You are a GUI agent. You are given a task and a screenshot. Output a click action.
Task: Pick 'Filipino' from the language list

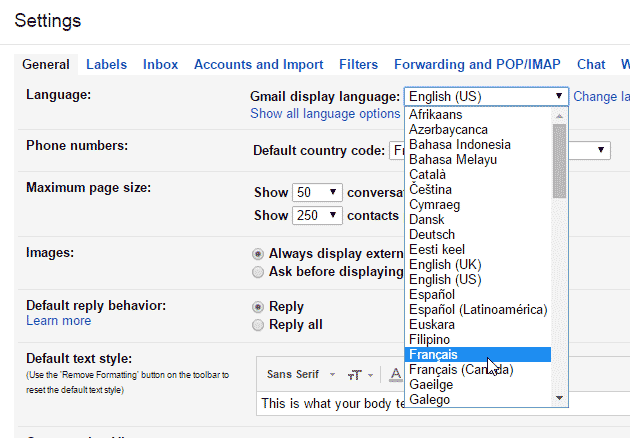coord(478,340)
